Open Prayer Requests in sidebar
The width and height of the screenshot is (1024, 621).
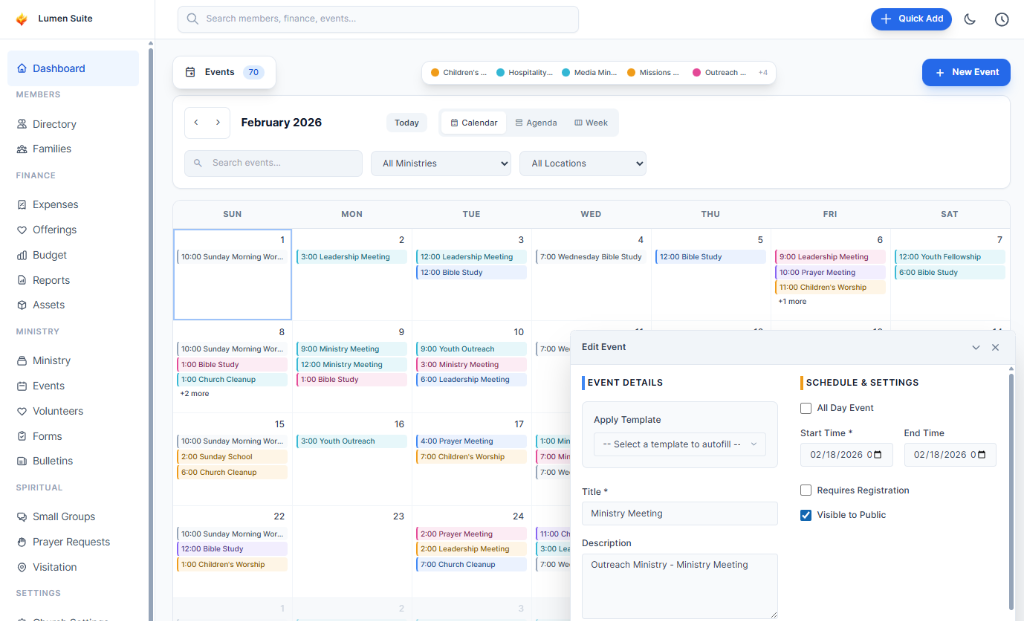point(71,542)
